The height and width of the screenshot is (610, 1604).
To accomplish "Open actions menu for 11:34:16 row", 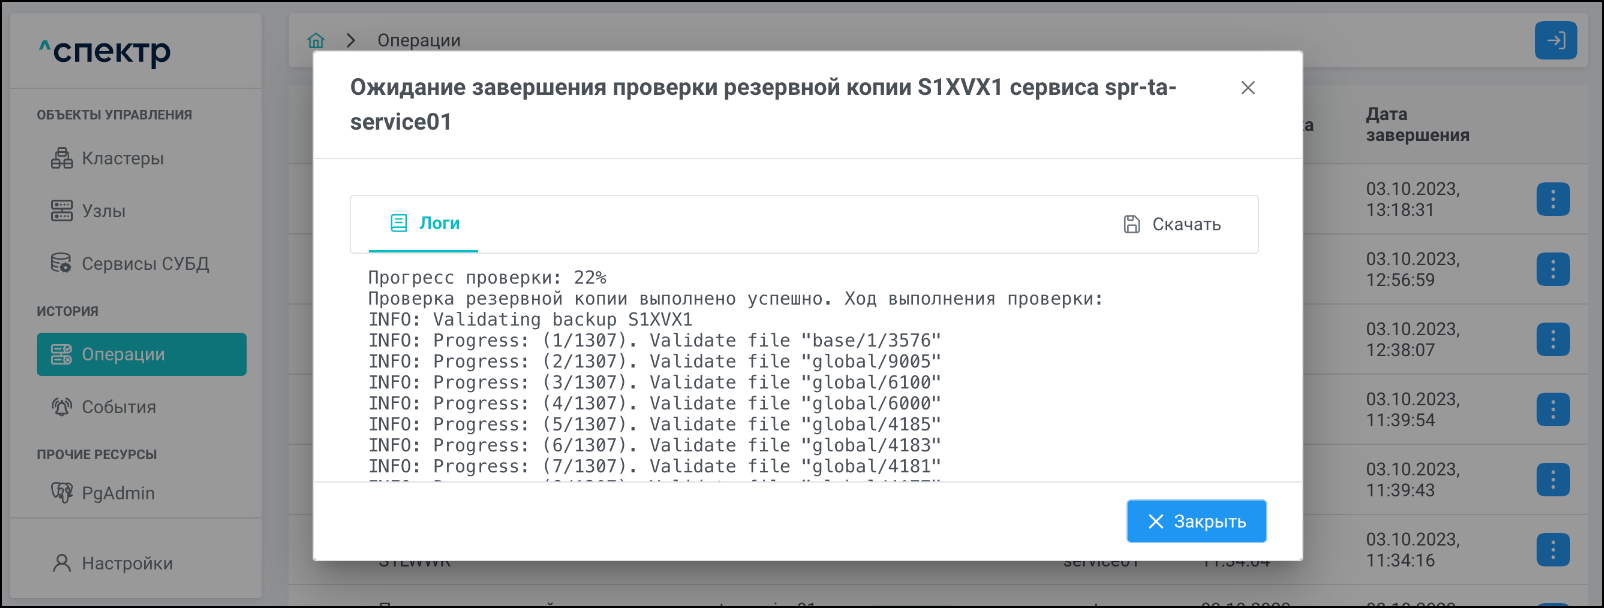I will [1553, 549].
